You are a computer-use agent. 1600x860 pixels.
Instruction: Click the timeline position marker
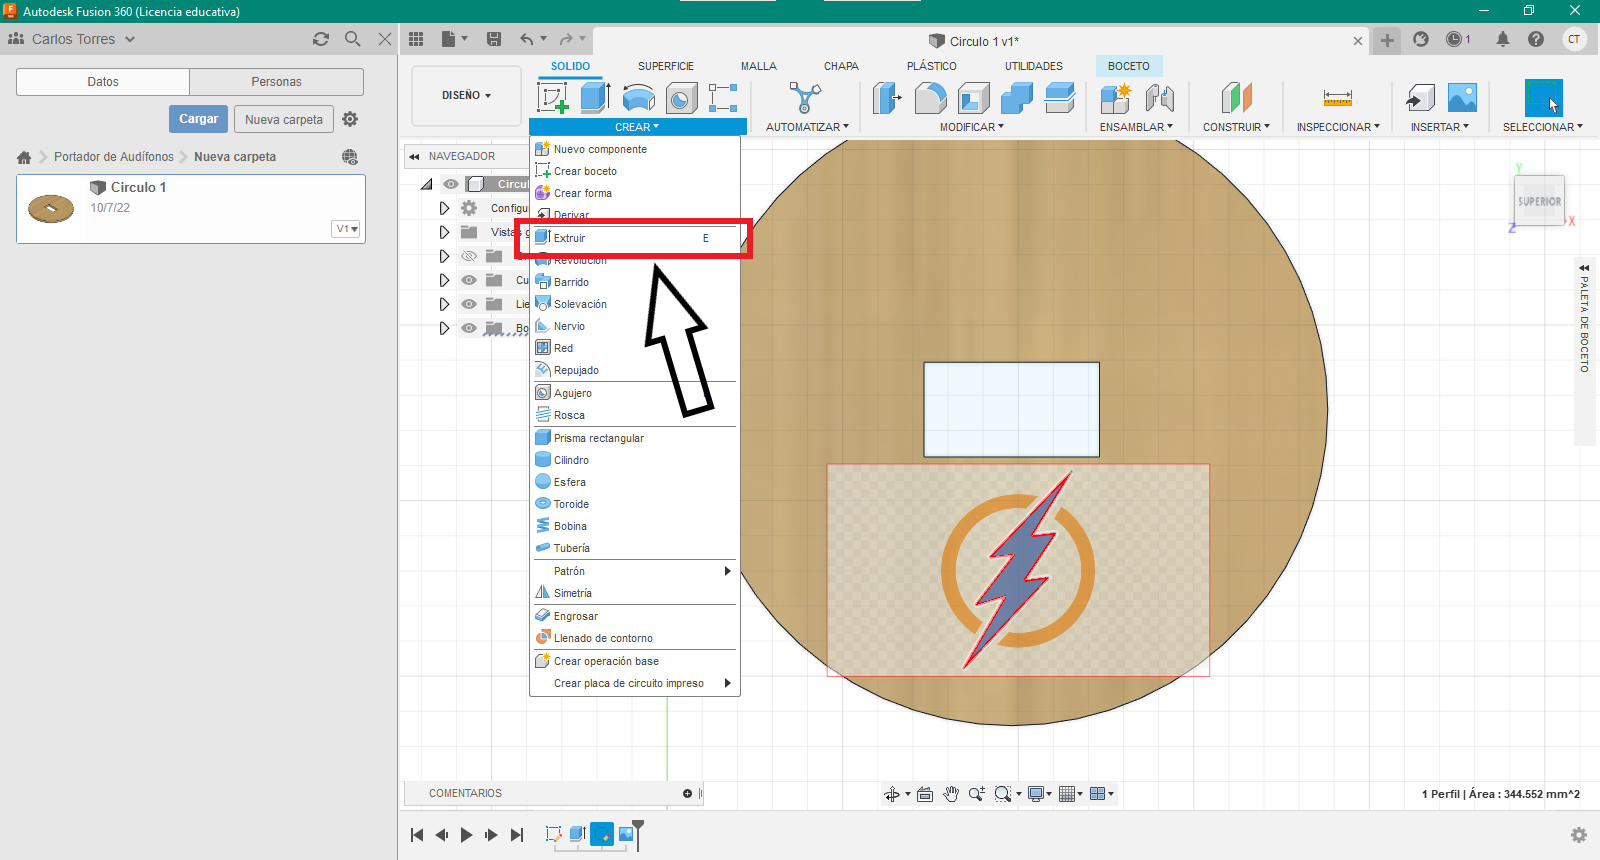pyautogui.click(x=638, y=834)
